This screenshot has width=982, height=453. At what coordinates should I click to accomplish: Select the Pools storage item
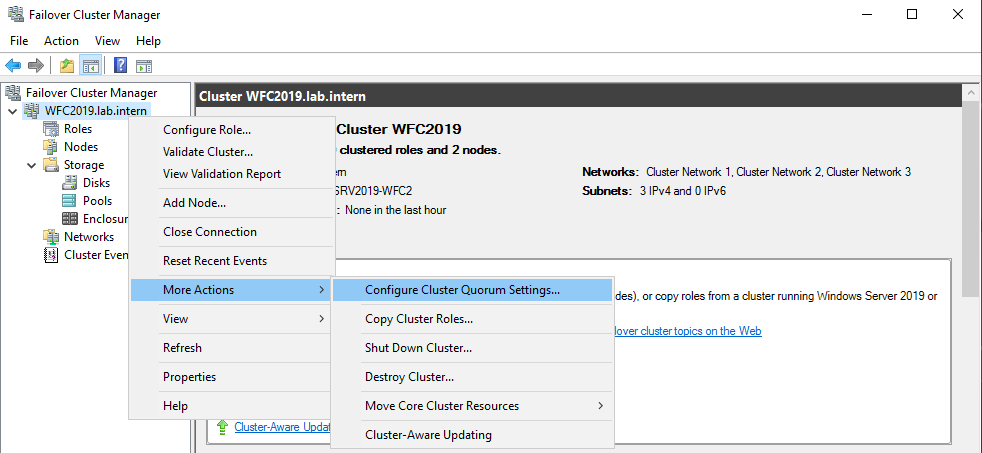click(97, 201)
